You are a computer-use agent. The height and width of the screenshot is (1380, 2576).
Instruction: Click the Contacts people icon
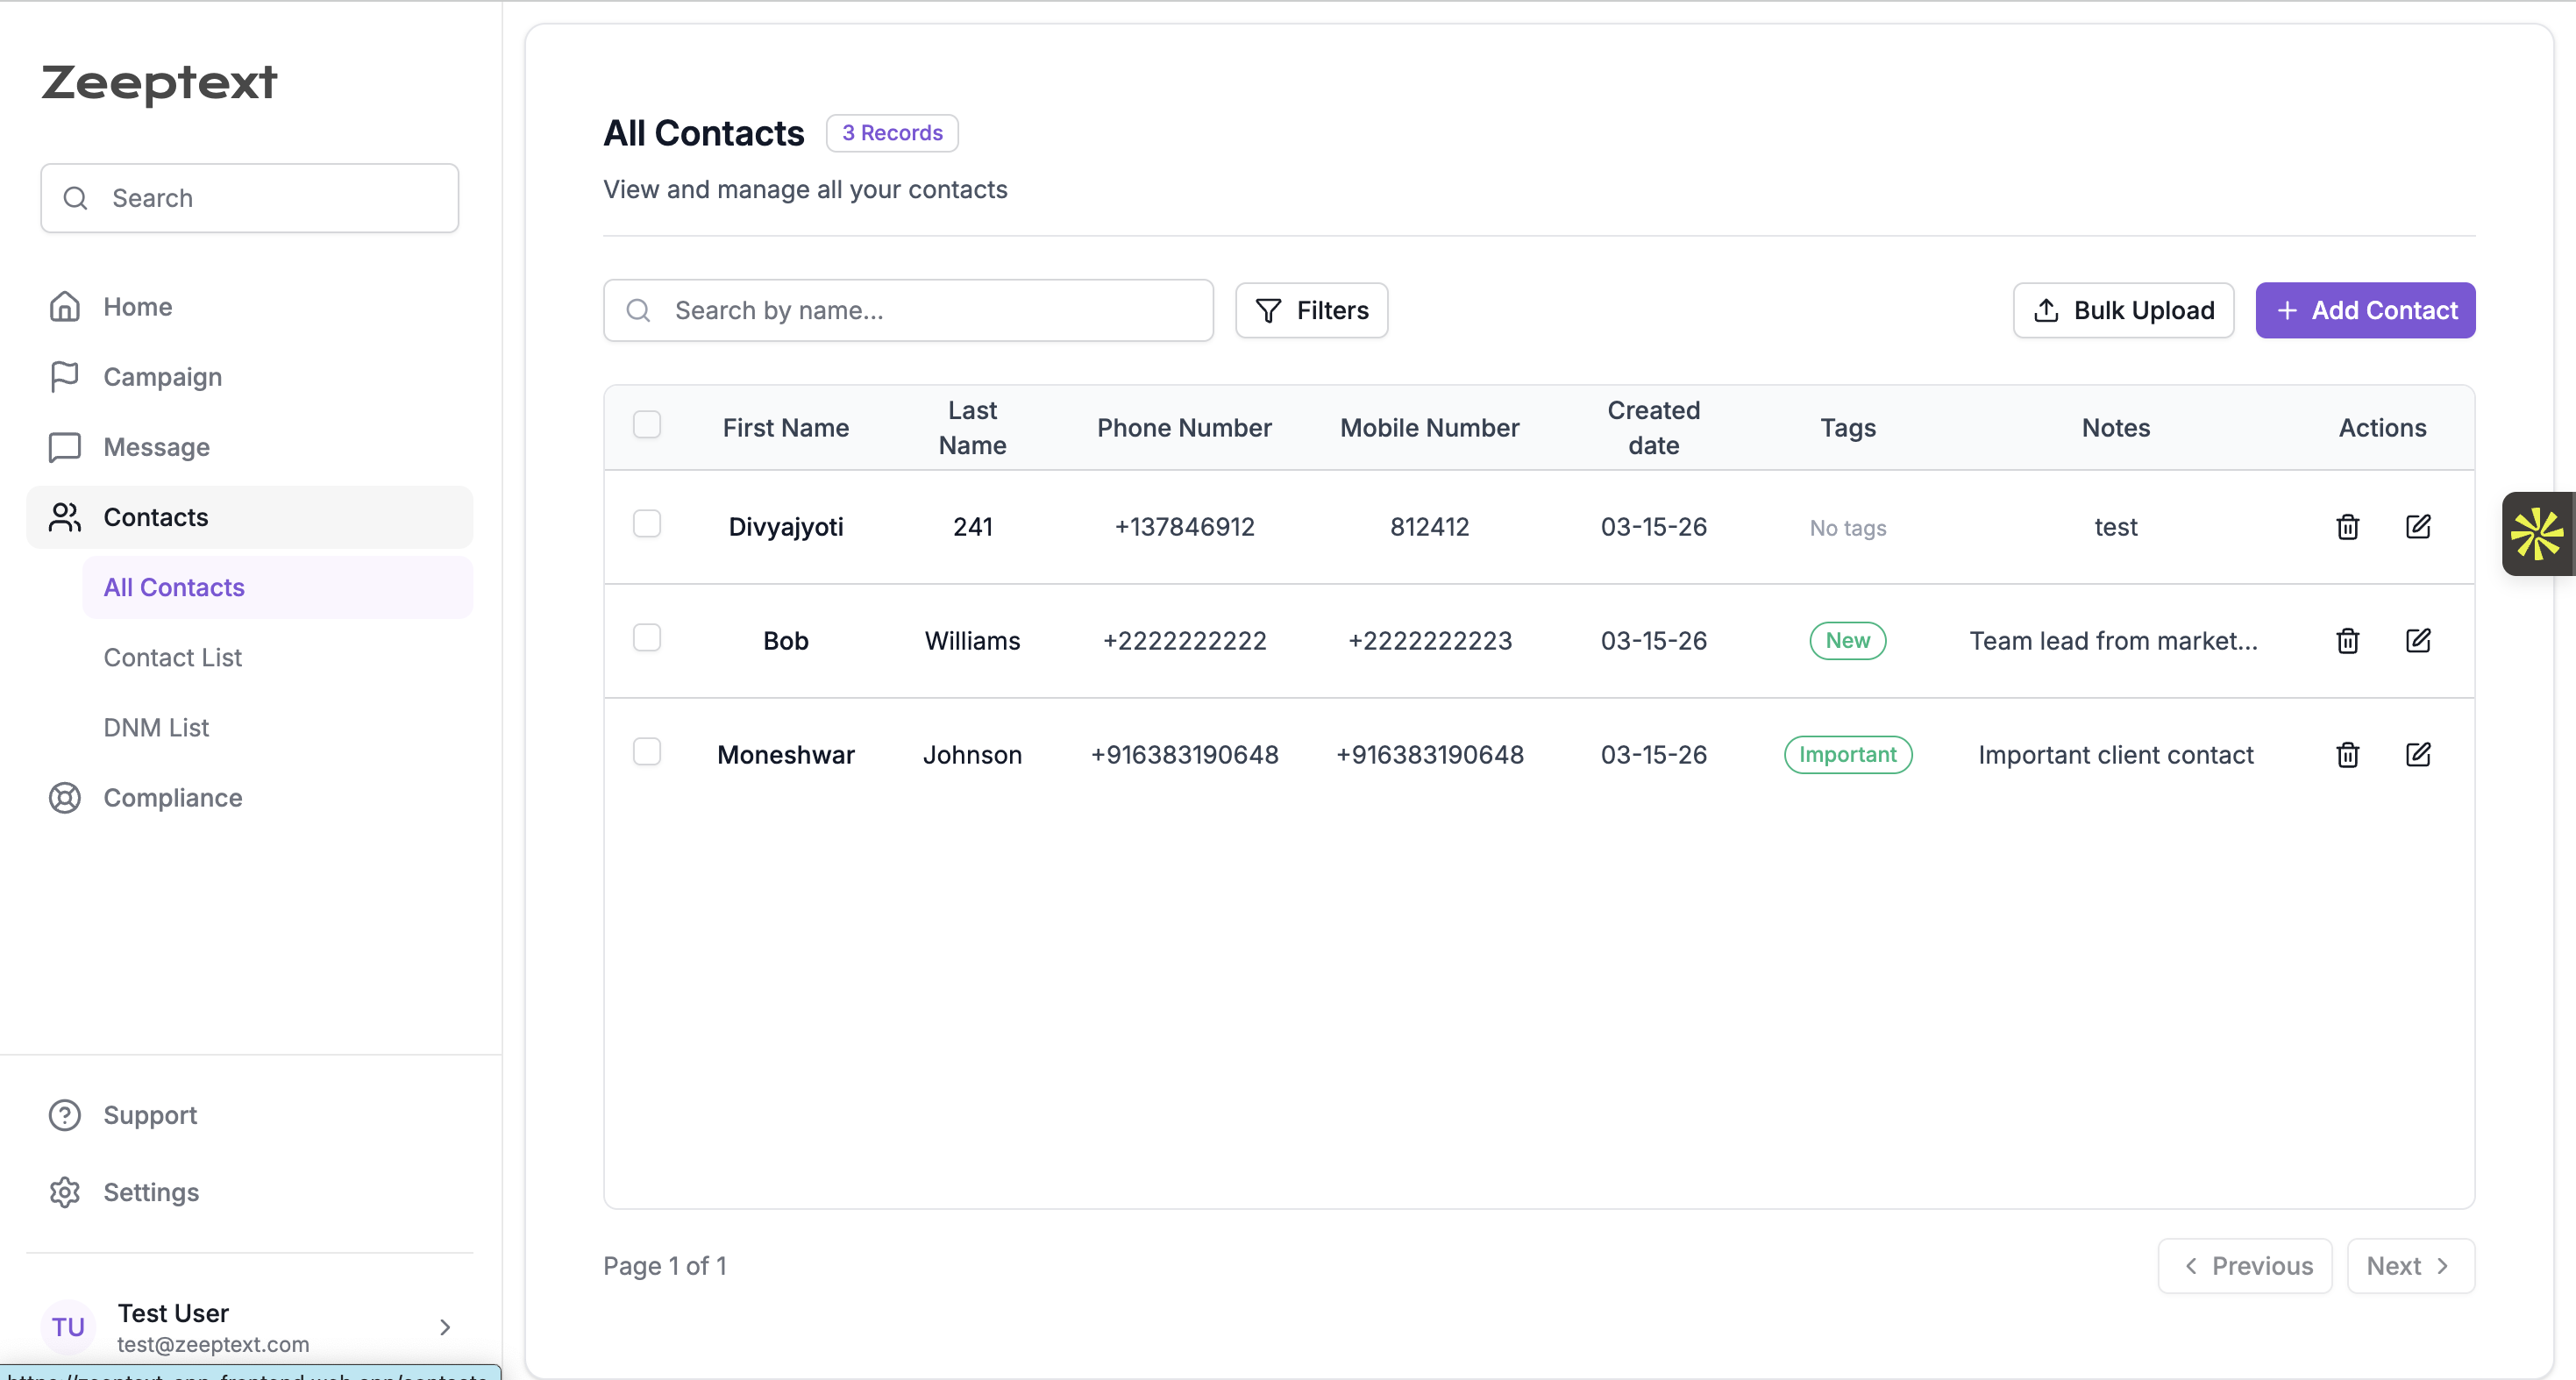click(65, 517)
